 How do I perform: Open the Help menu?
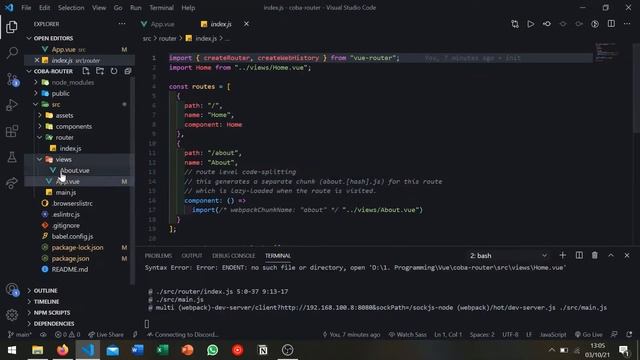(188, 7)
